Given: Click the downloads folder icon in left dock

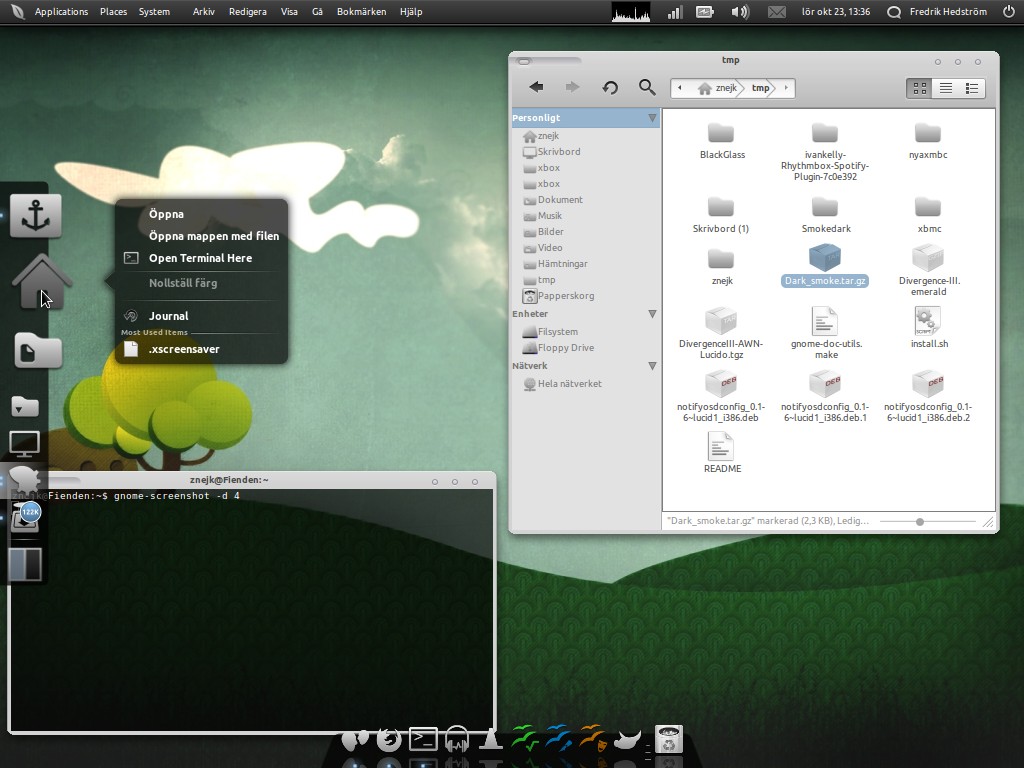Looking at the screenshot, I should tap(25, 406).
